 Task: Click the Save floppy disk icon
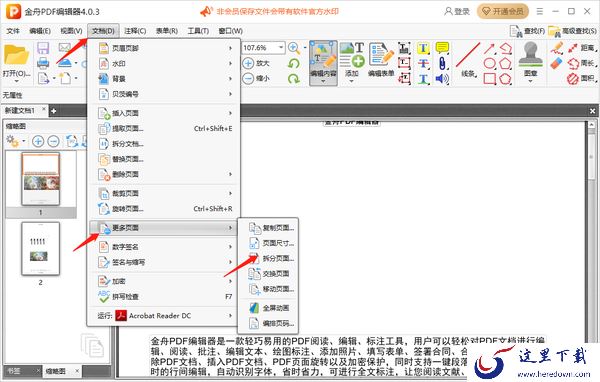tap(43, 48)
